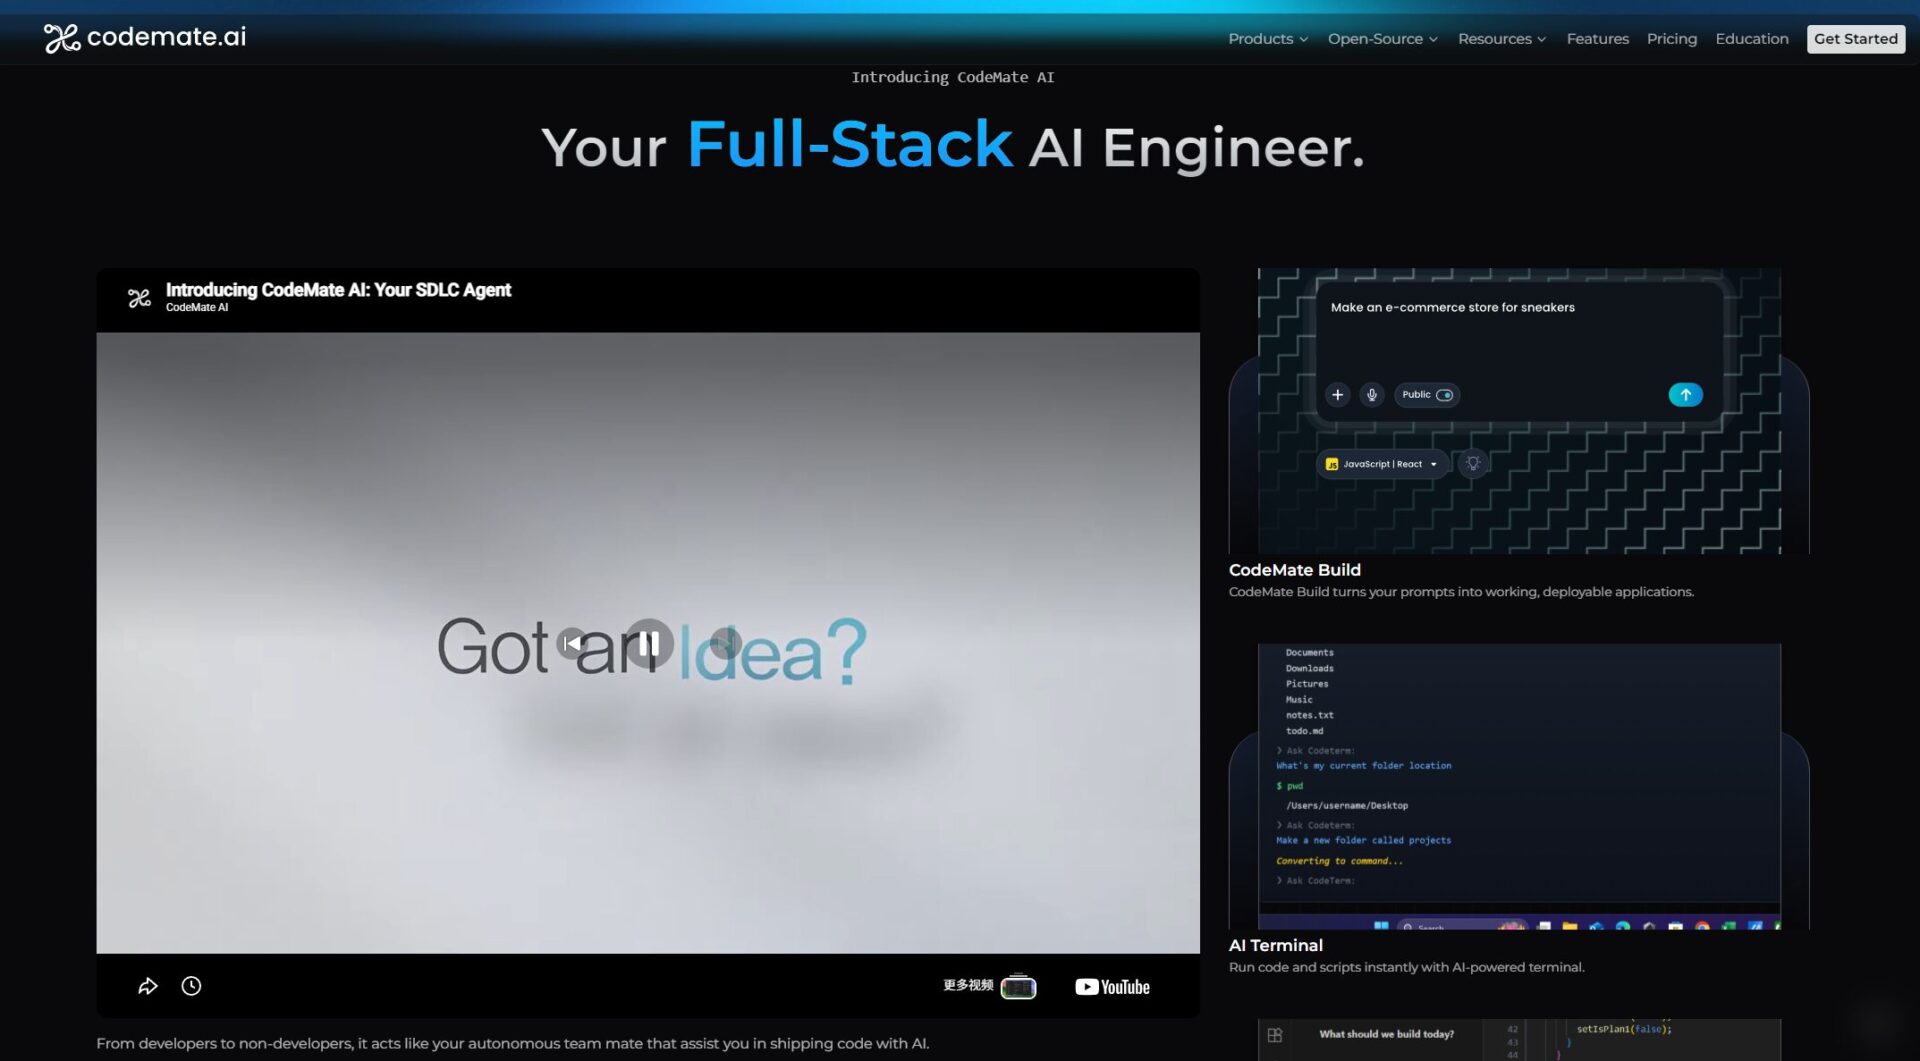Expand the Resources dropdown menu
The width and height of the screenshot is (1920, 1061).
[1501, 39]
